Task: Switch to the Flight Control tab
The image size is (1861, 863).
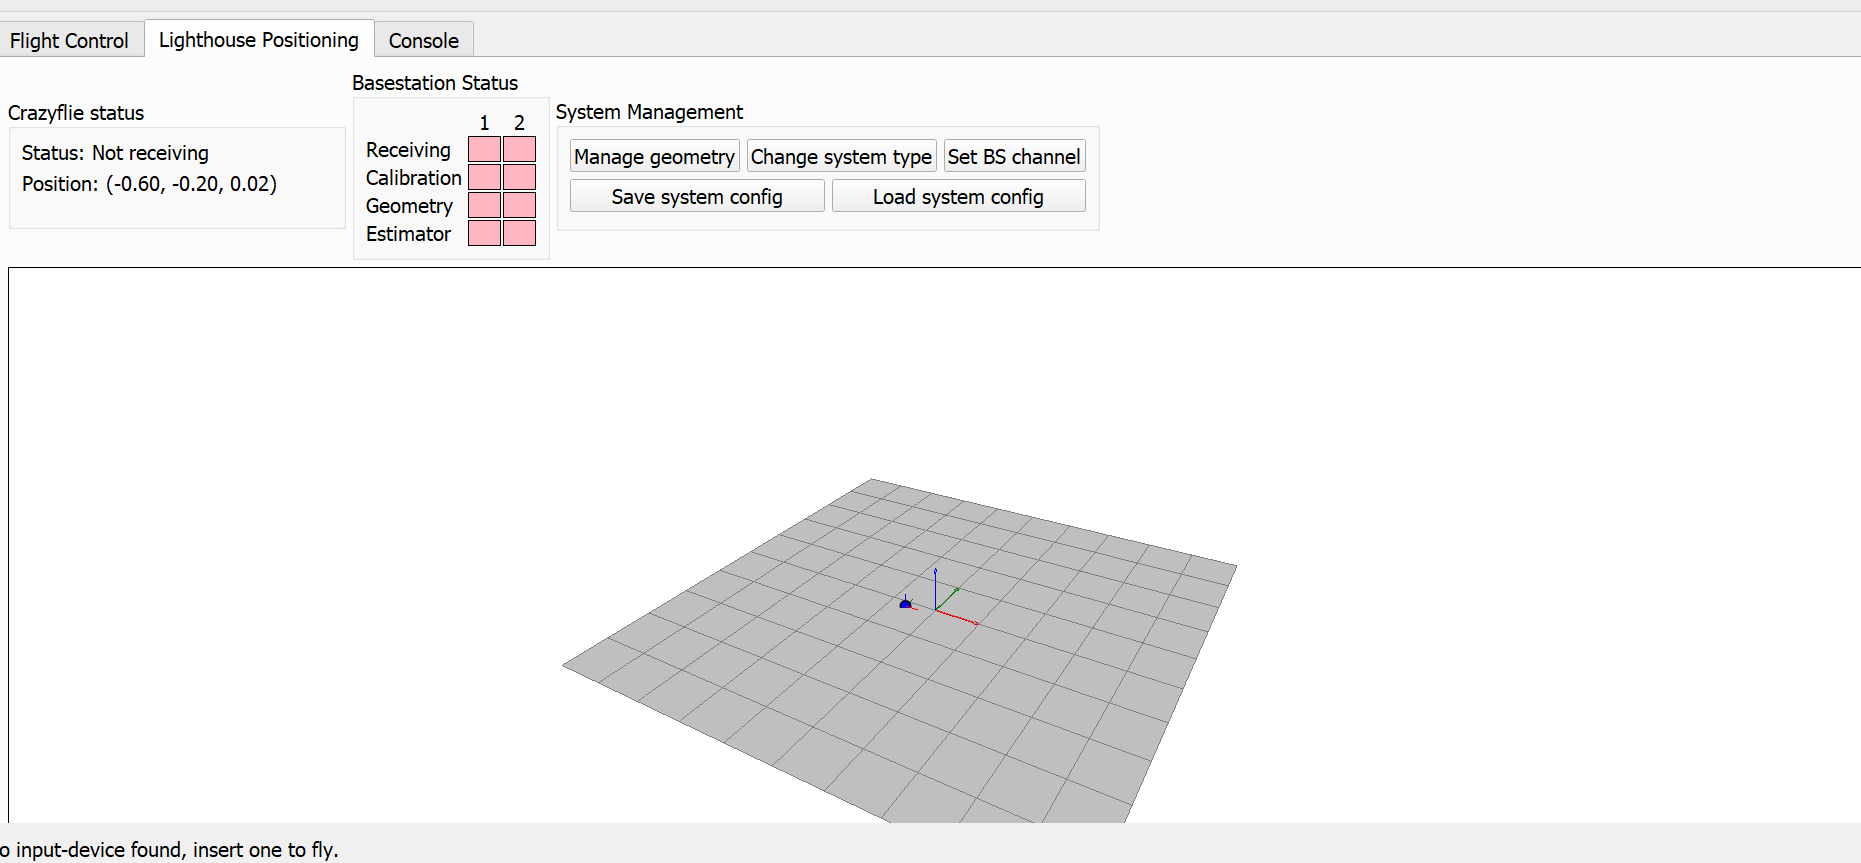Action: tap(69, 41)
